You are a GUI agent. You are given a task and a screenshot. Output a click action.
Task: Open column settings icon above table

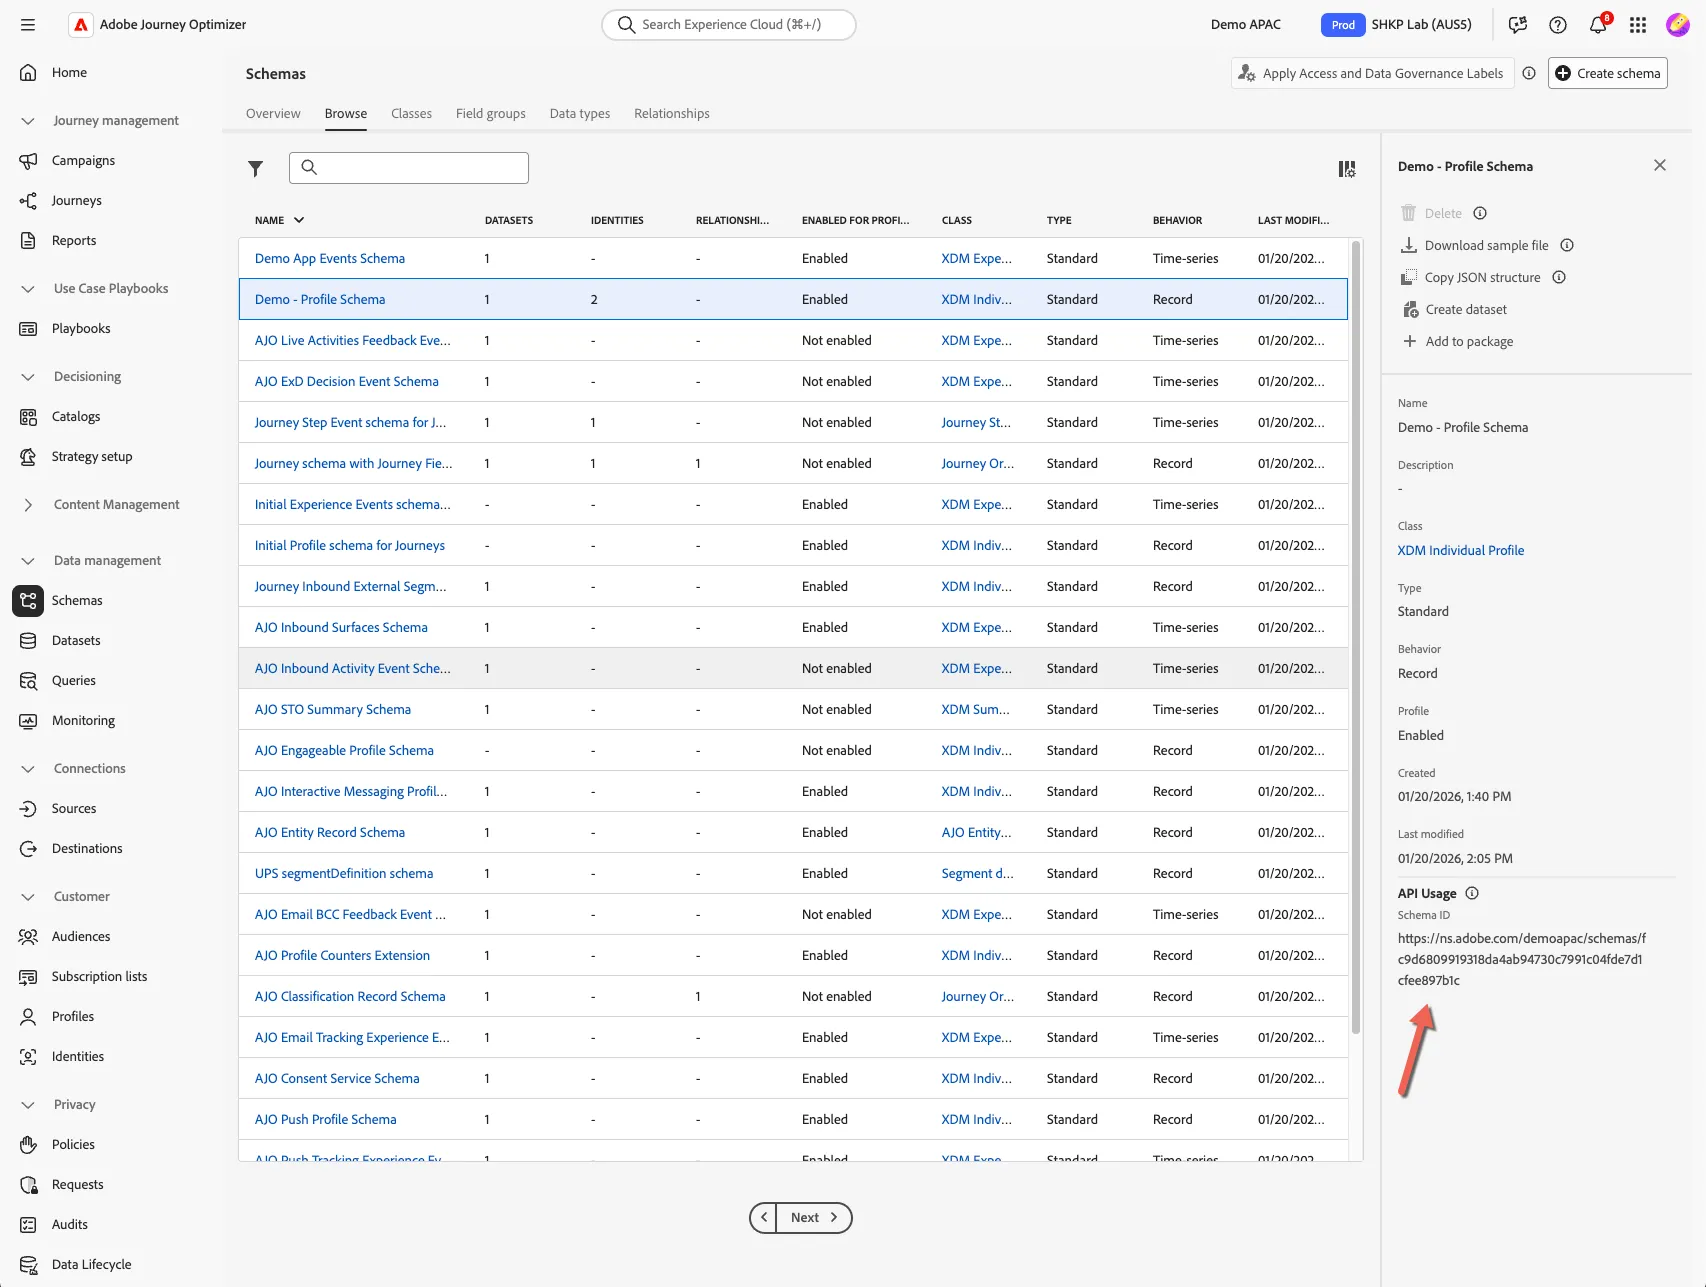(x=1347, y=169)
